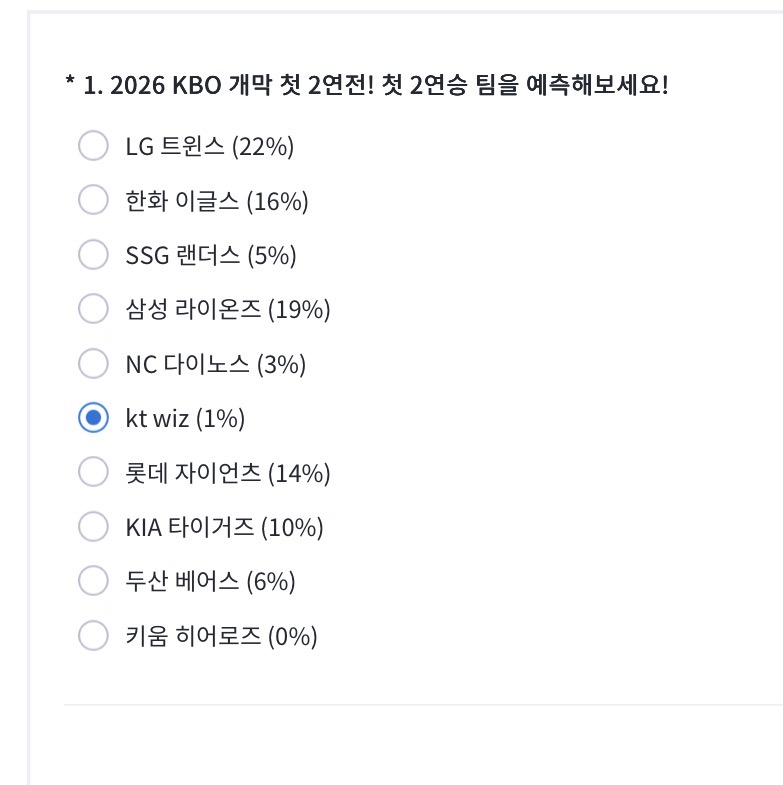783x785 pixels.
Task: Pick the KIA 타이거즈 radio circle
Action: pyautogui.click(x=93, y=526)
